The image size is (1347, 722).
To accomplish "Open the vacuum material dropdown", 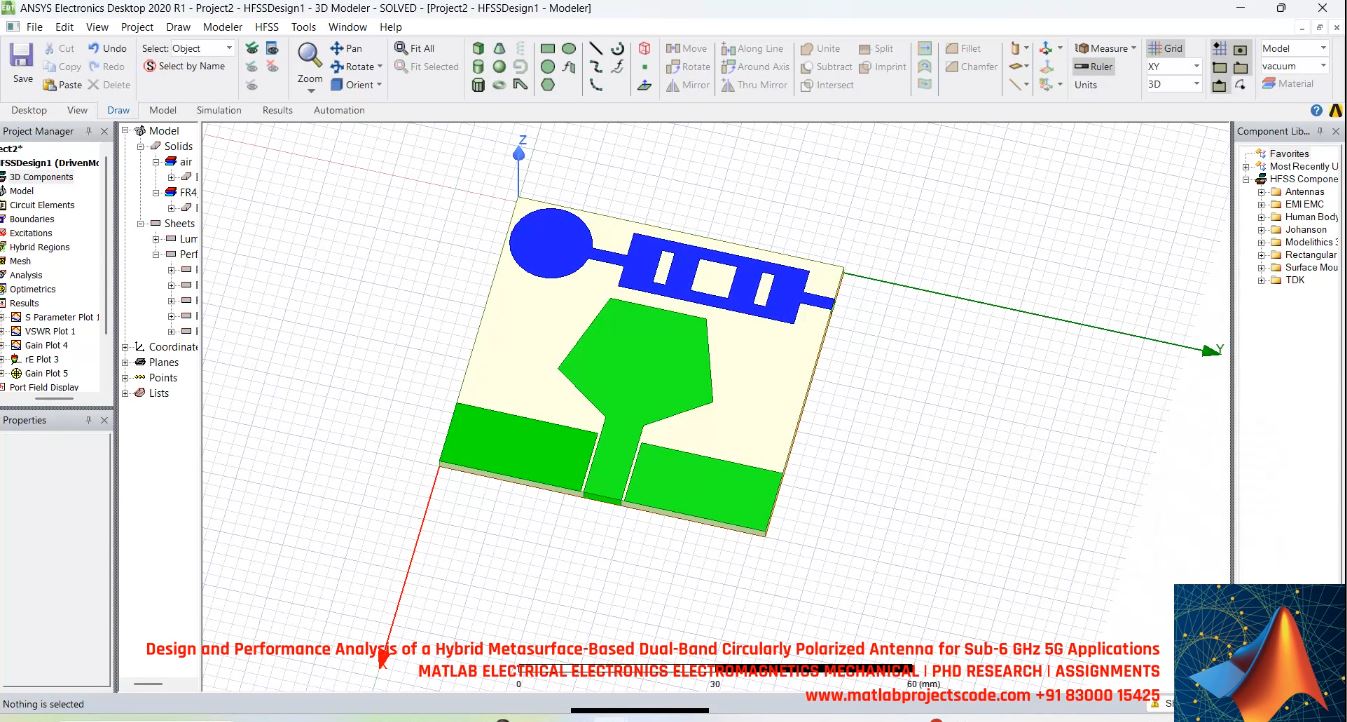I will (x=1323, y=66).
